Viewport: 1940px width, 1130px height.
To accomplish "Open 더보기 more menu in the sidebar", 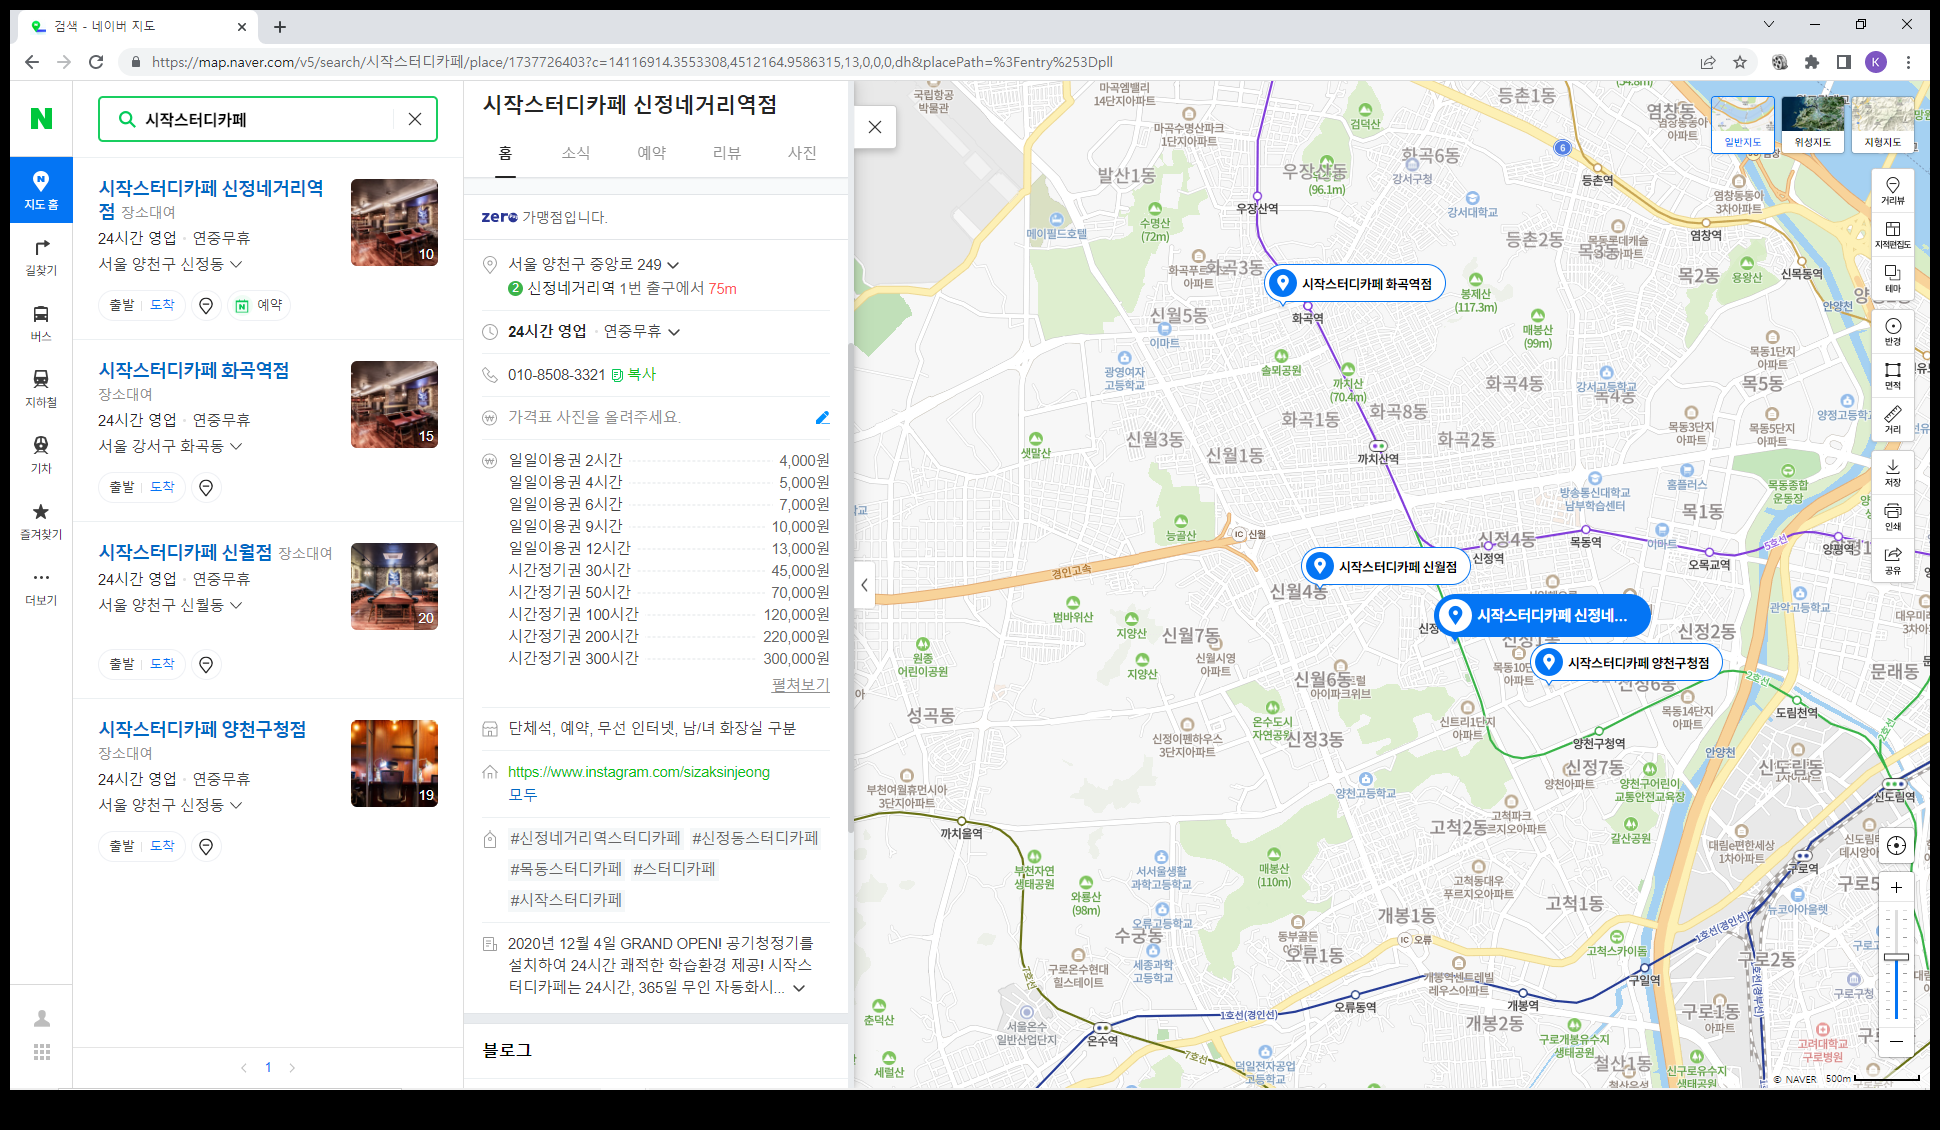I will click(x=41, y=587).
